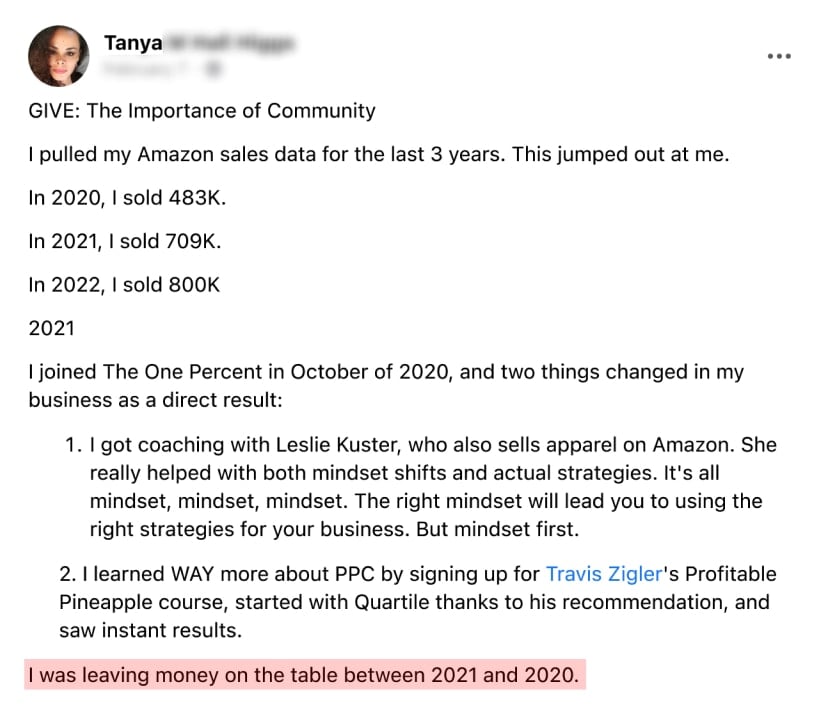This screenshot has width=816, height=716.
Task: Click the standalone "2021" line
Action: tap(52, 328)
